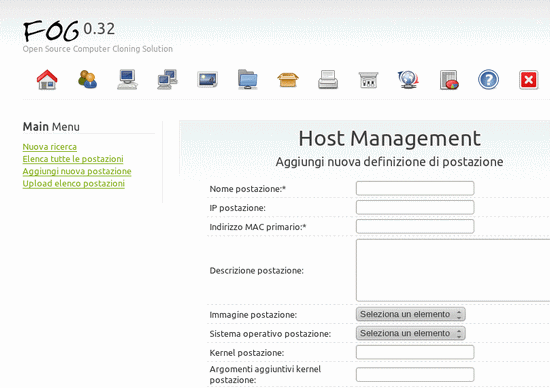The image size is (550, 388).
Task: Open Group Management multiple computers icon
Action: [167, 80]
